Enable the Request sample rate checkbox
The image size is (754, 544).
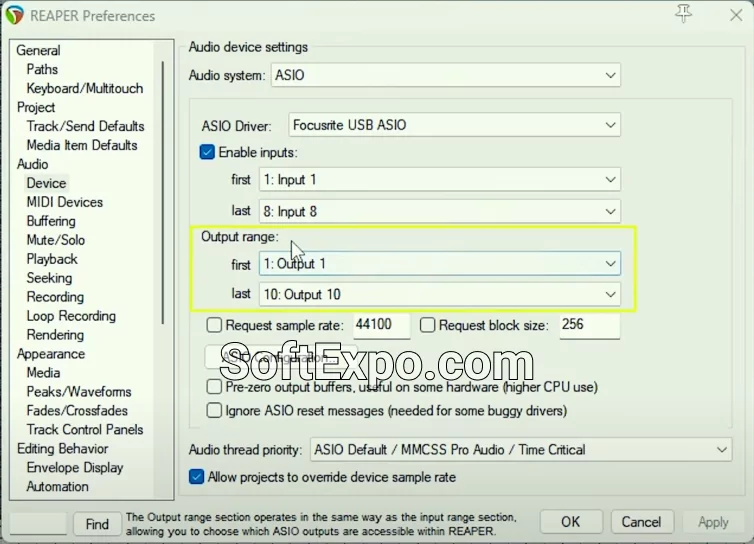point(214,325)
